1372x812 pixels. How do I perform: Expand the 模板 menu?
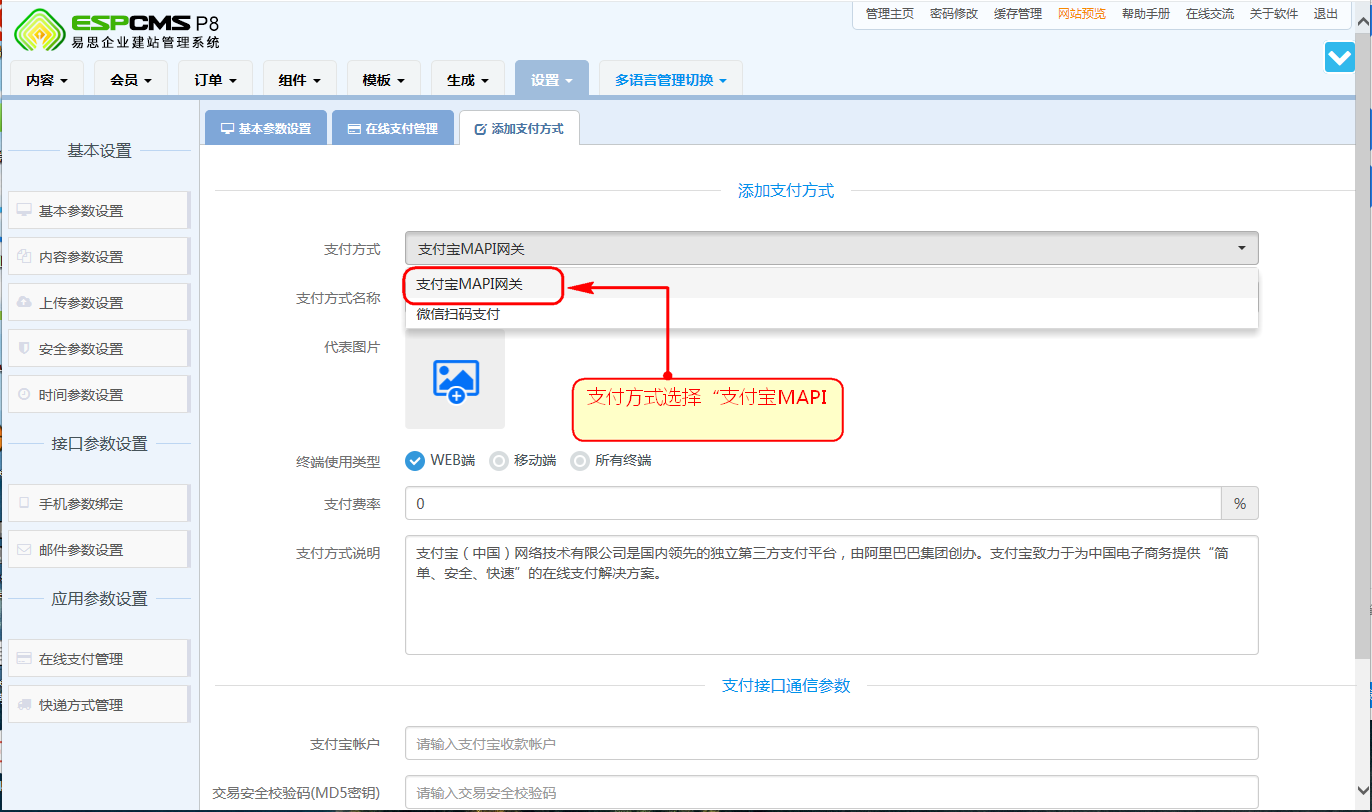384,79
